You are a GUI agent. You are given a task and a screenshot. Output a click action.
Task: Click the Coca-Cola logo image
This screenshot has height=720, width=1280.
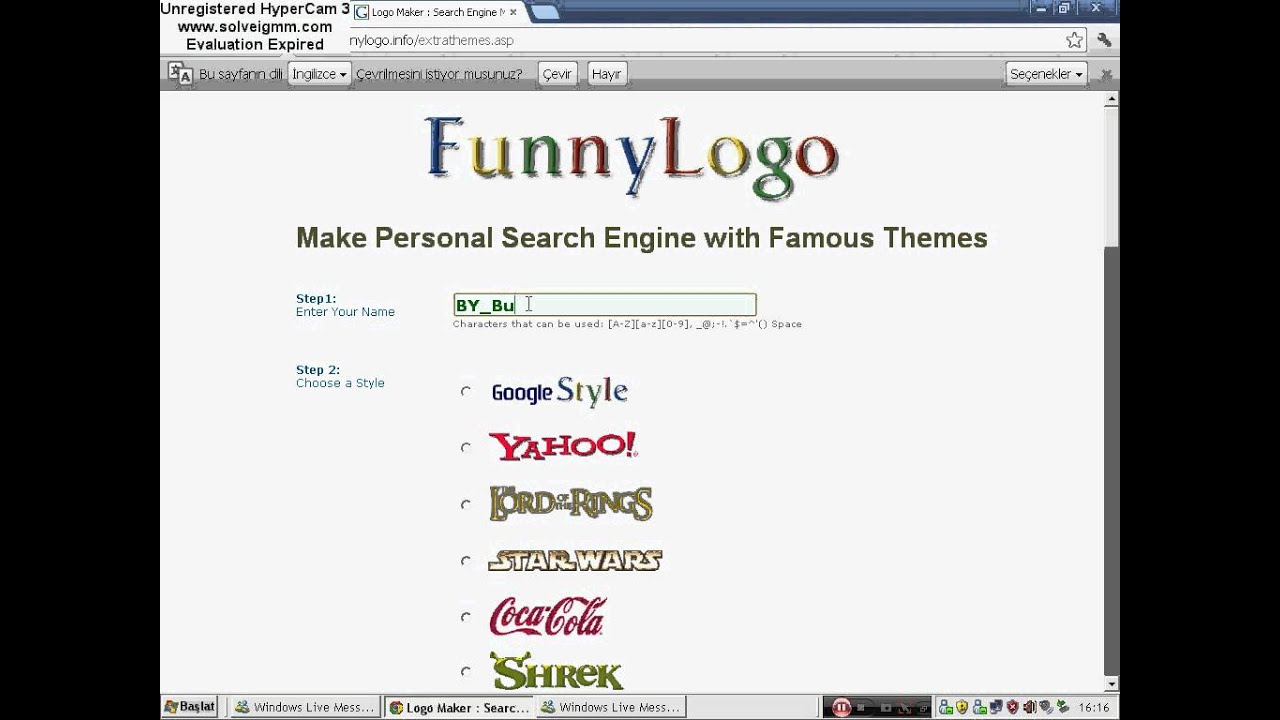[547, 616]
